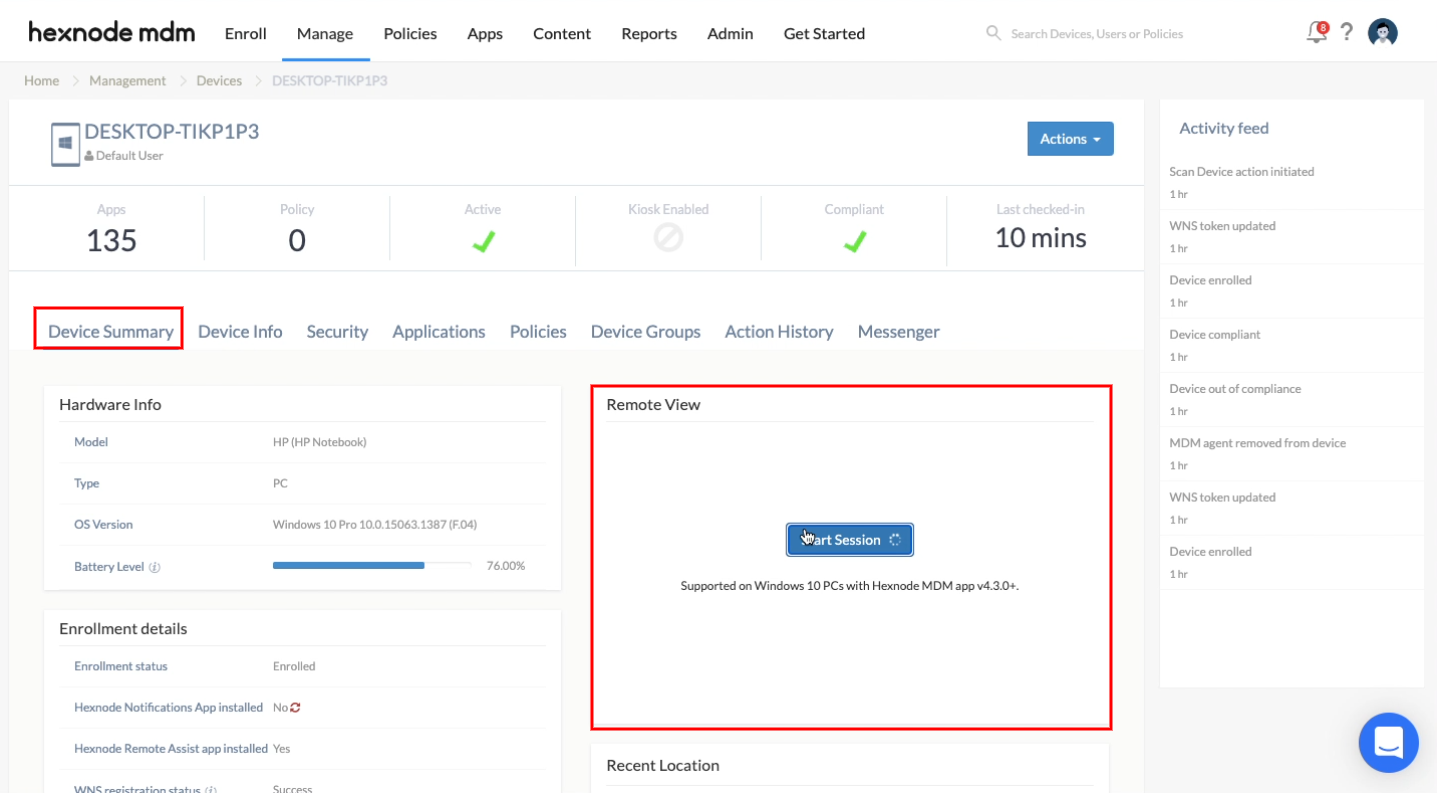Click the Last checked-in 10 mins value
Image resolution: width=1437 pixels, height=793 pixels.
click(x=1040, y=238)
